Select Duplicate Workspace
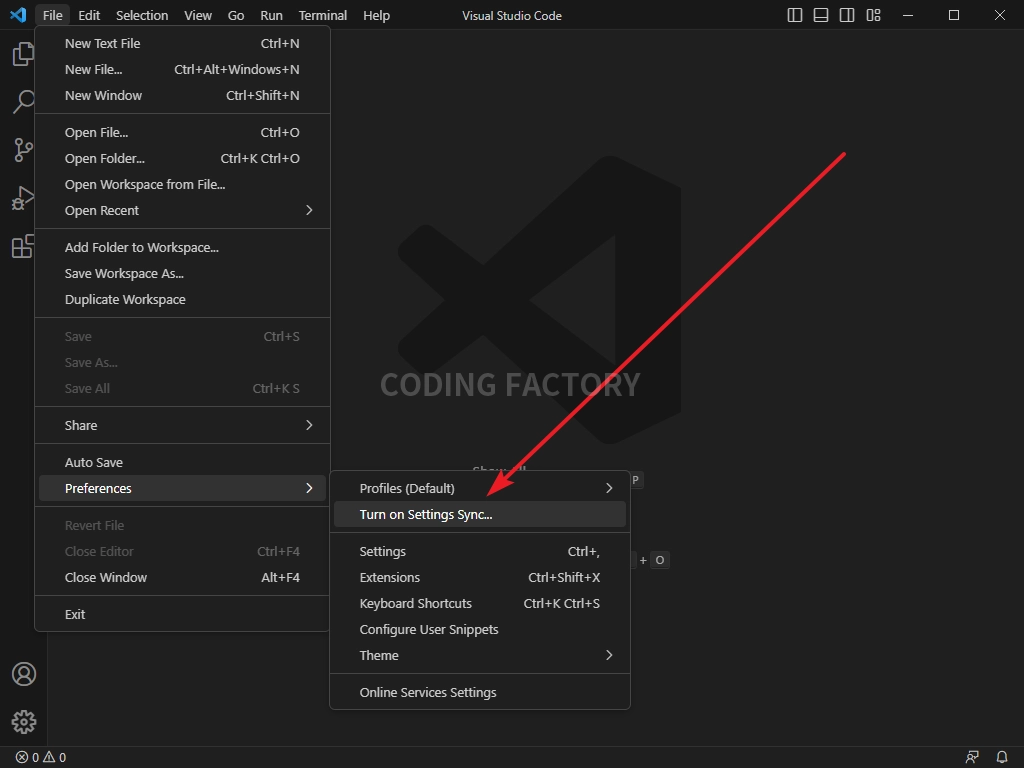Viewport: 1024px width, 768px height. pyautogui.click(x=182, y=300)
